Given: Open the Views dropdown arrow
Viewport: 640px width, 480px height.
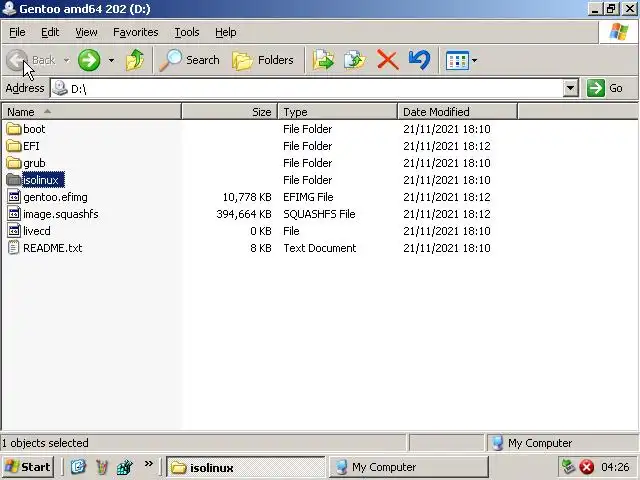Looking at the screenshot, I should coord(474,60).
